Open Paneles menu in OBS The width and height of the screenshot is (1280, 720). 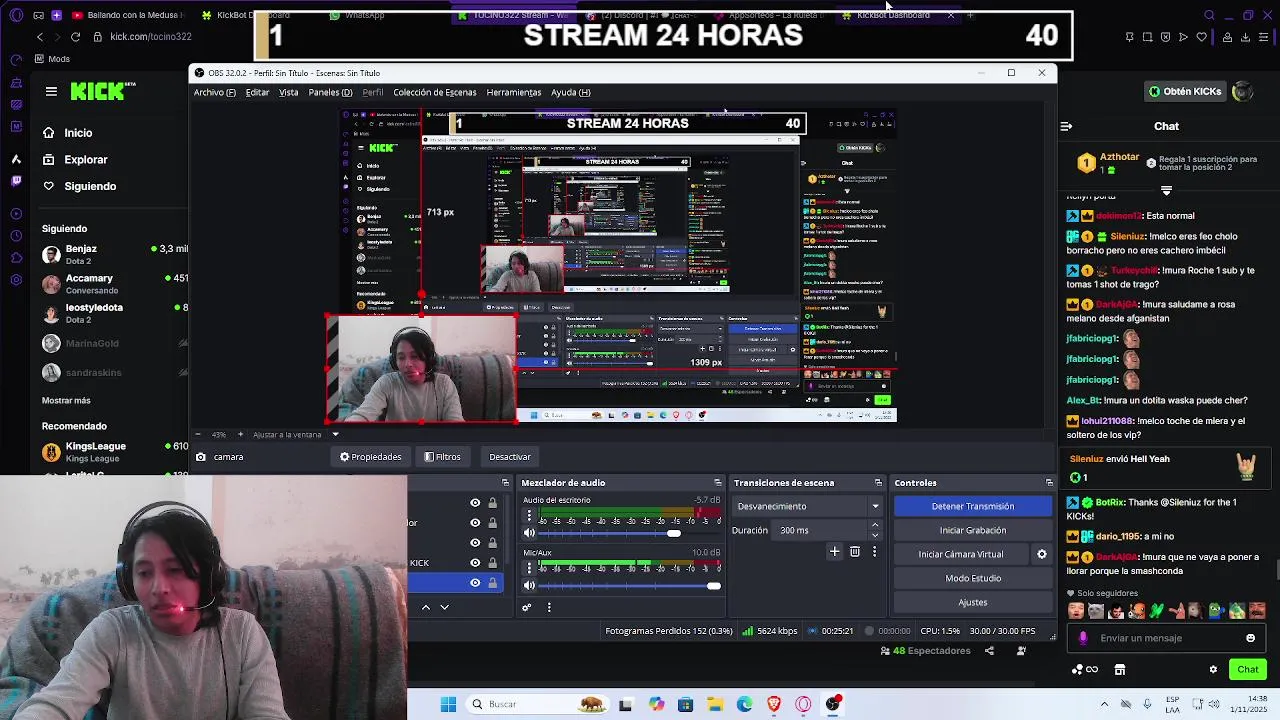(x=330, y=92)
